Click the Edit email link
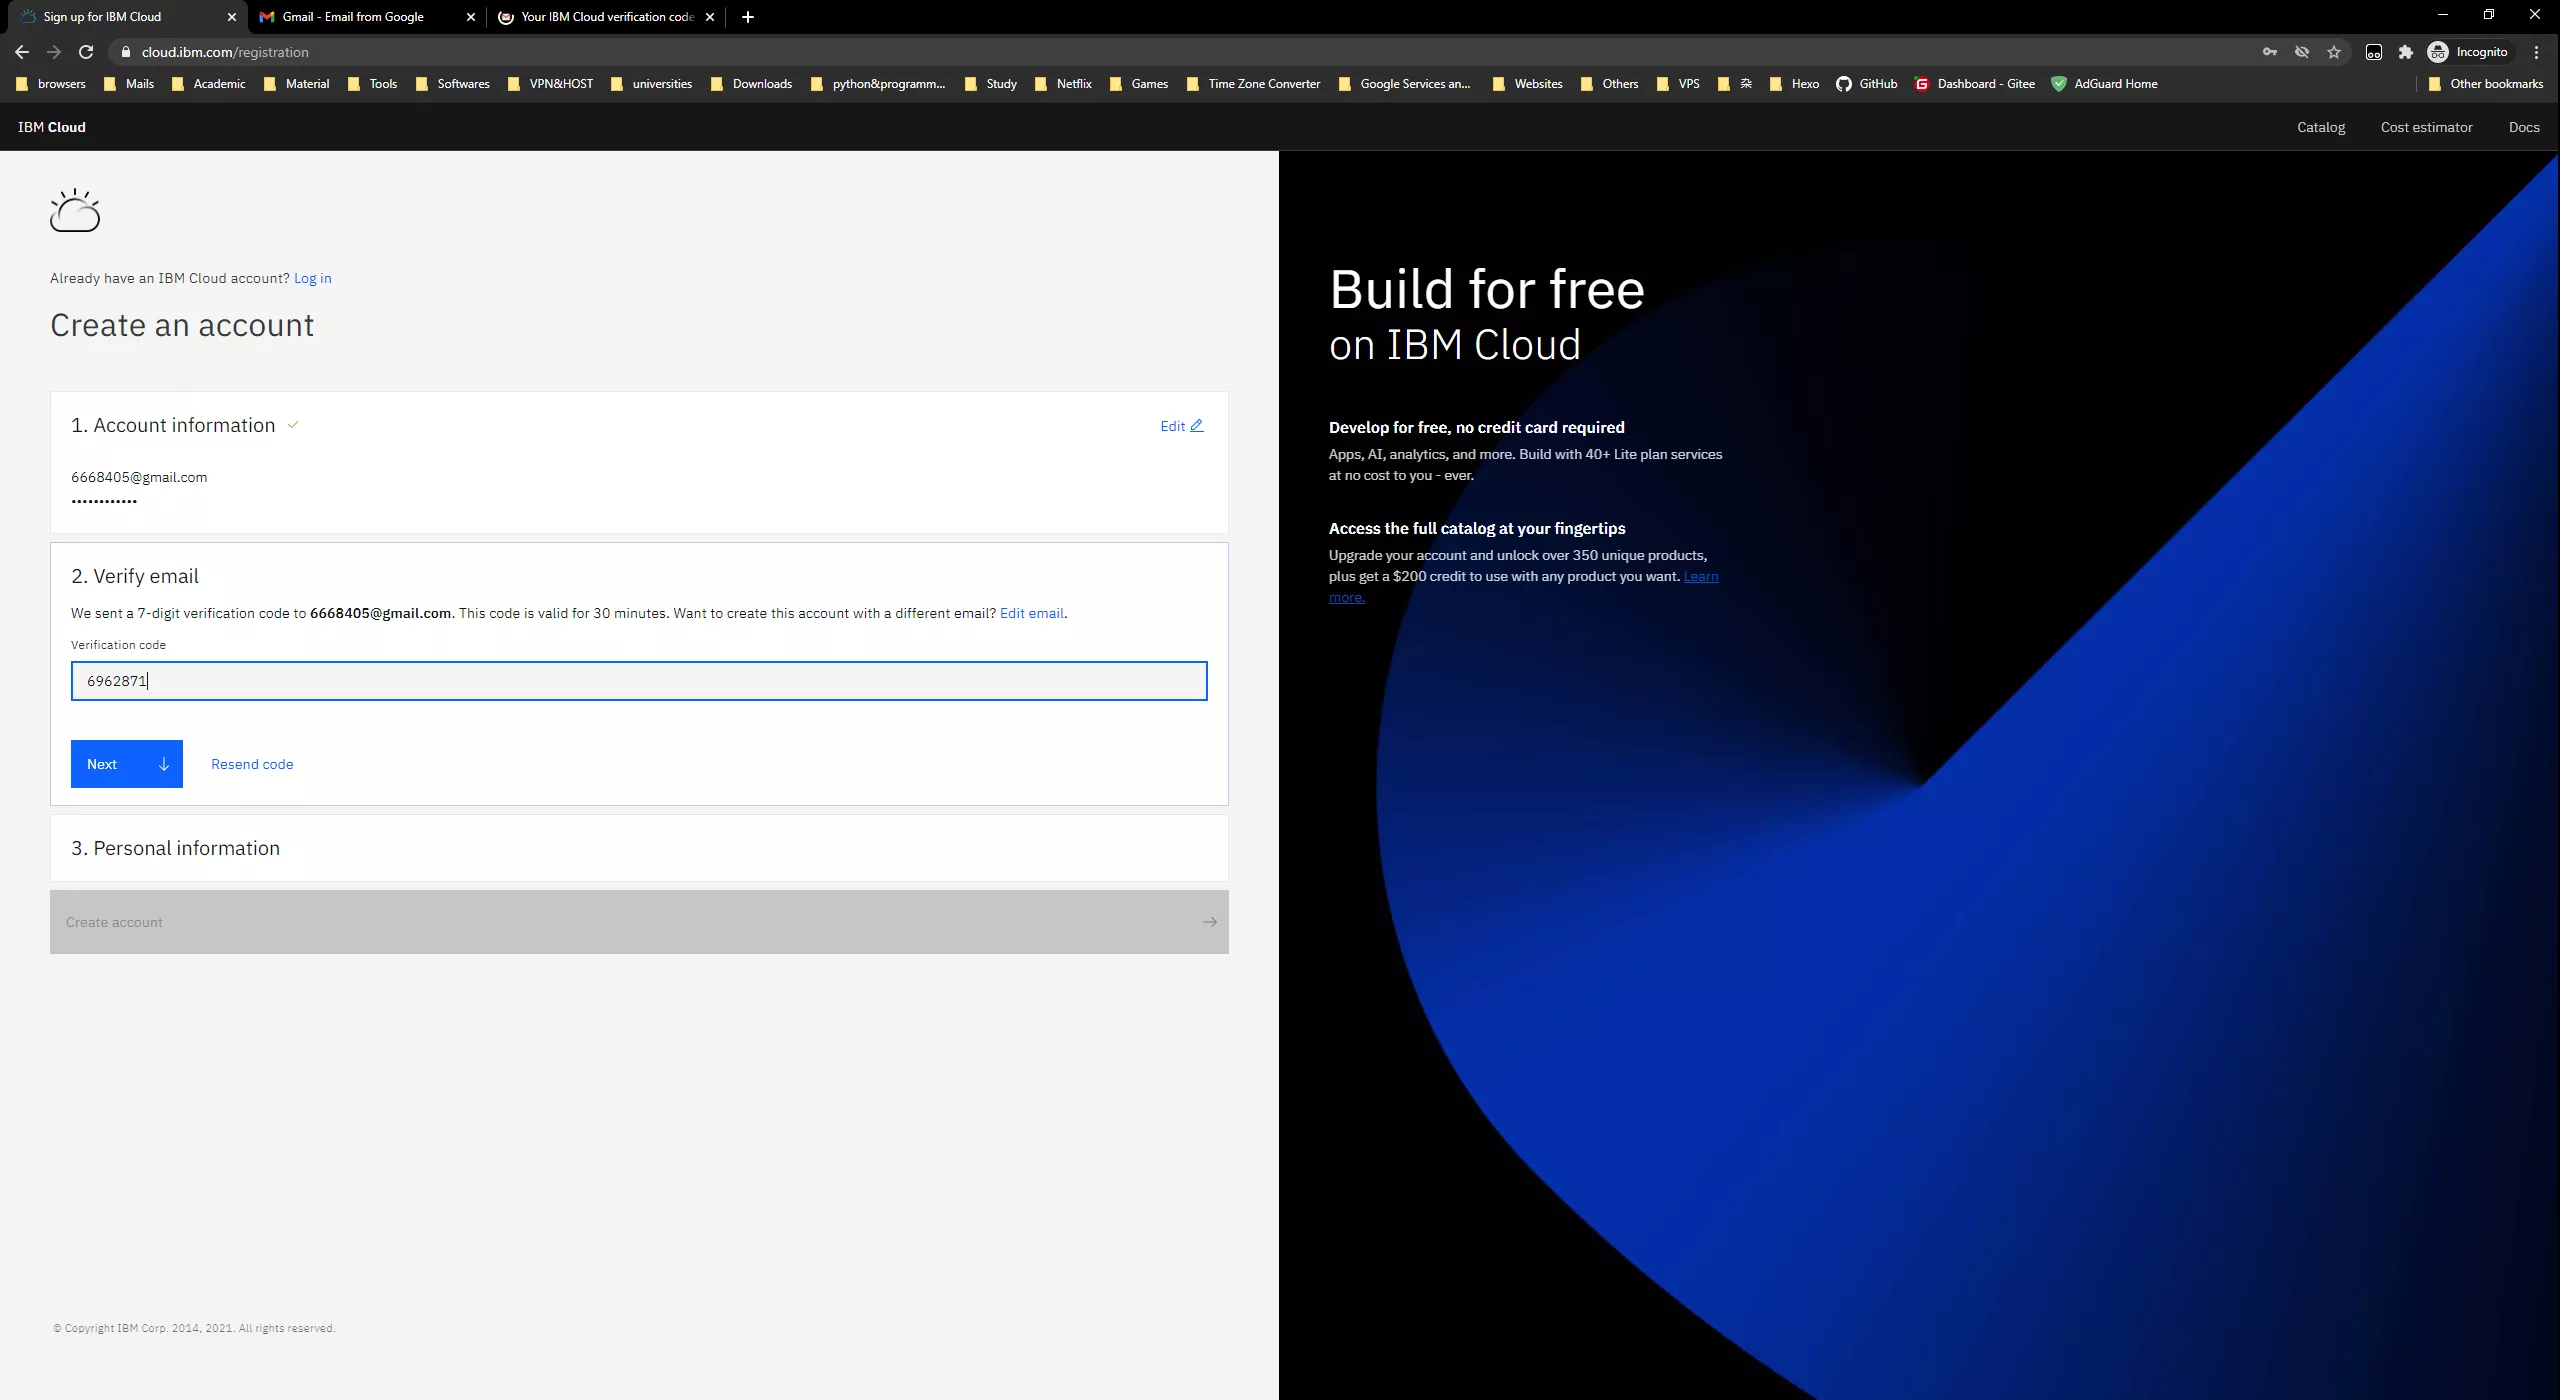2560x1400 pixels. click(x=1032, y=613)
